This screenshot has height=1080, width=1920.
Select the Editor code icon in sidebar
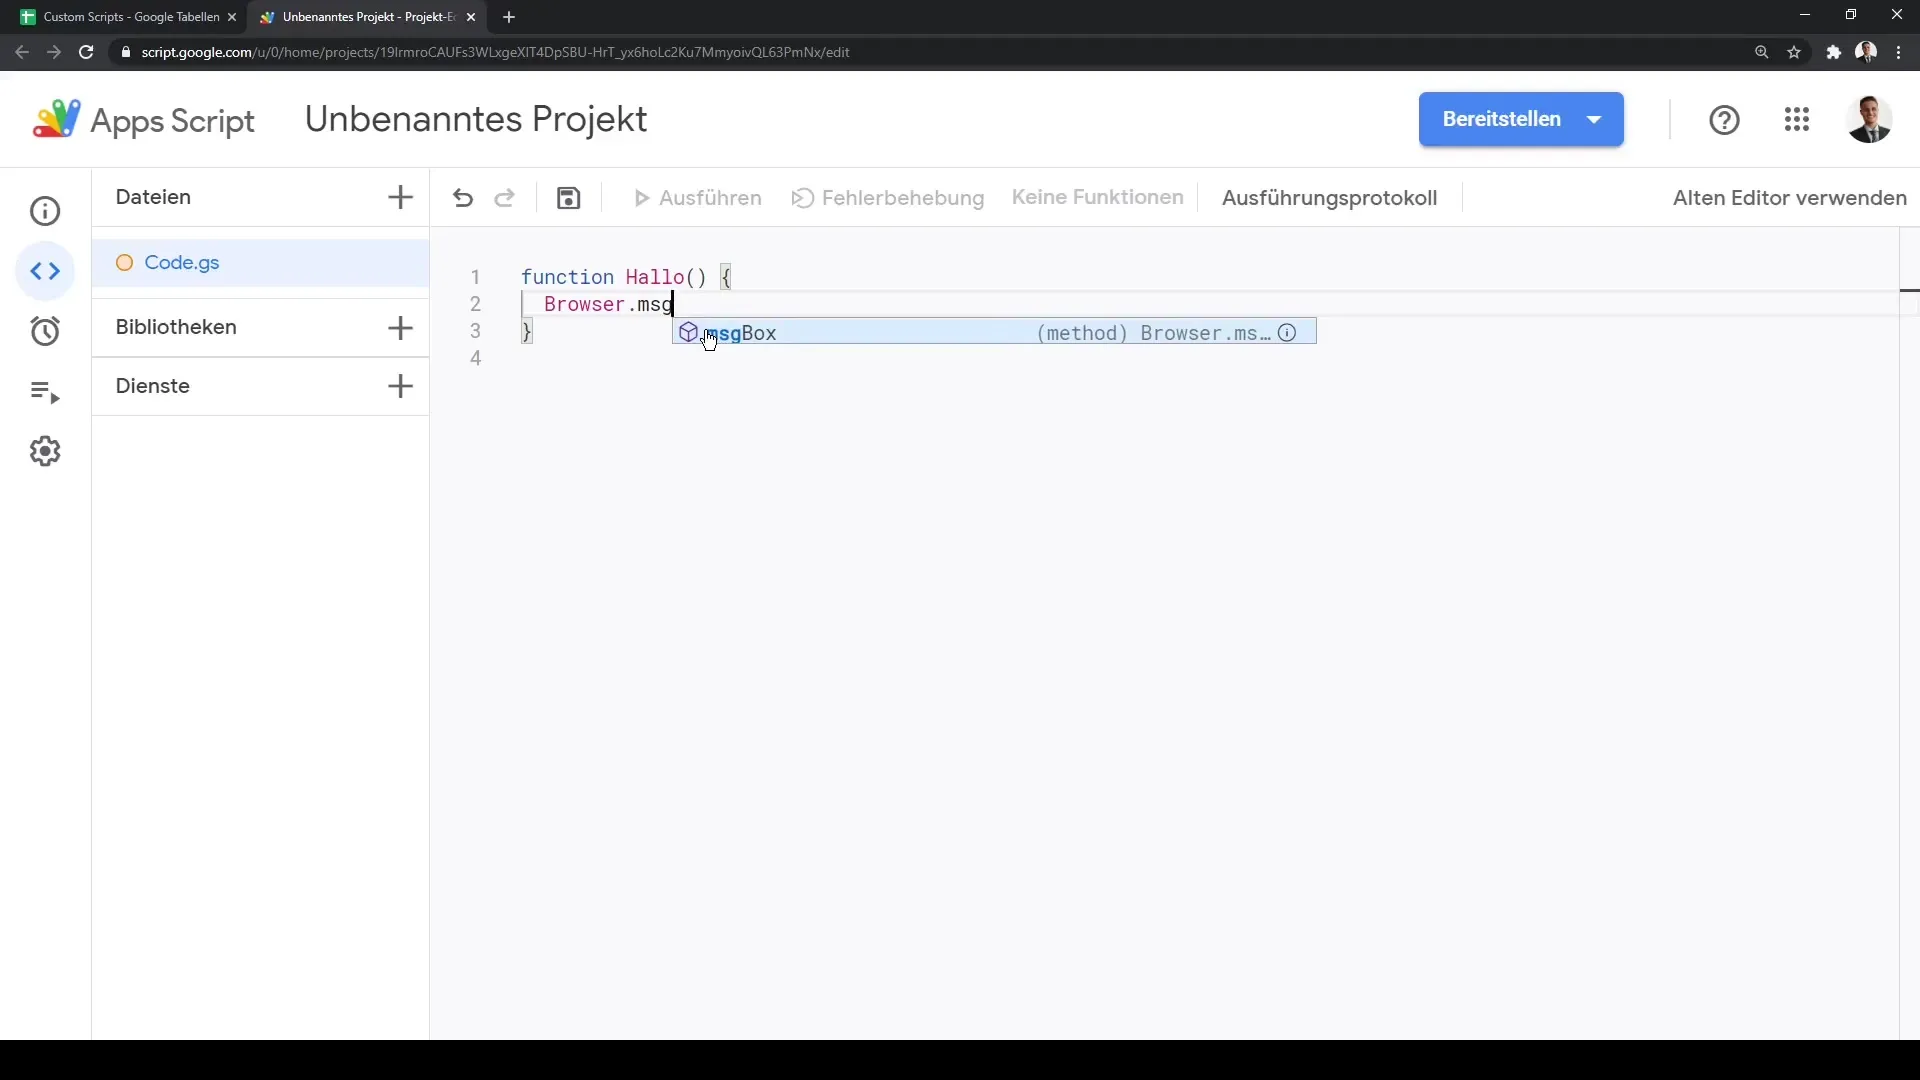coord(45,271)
